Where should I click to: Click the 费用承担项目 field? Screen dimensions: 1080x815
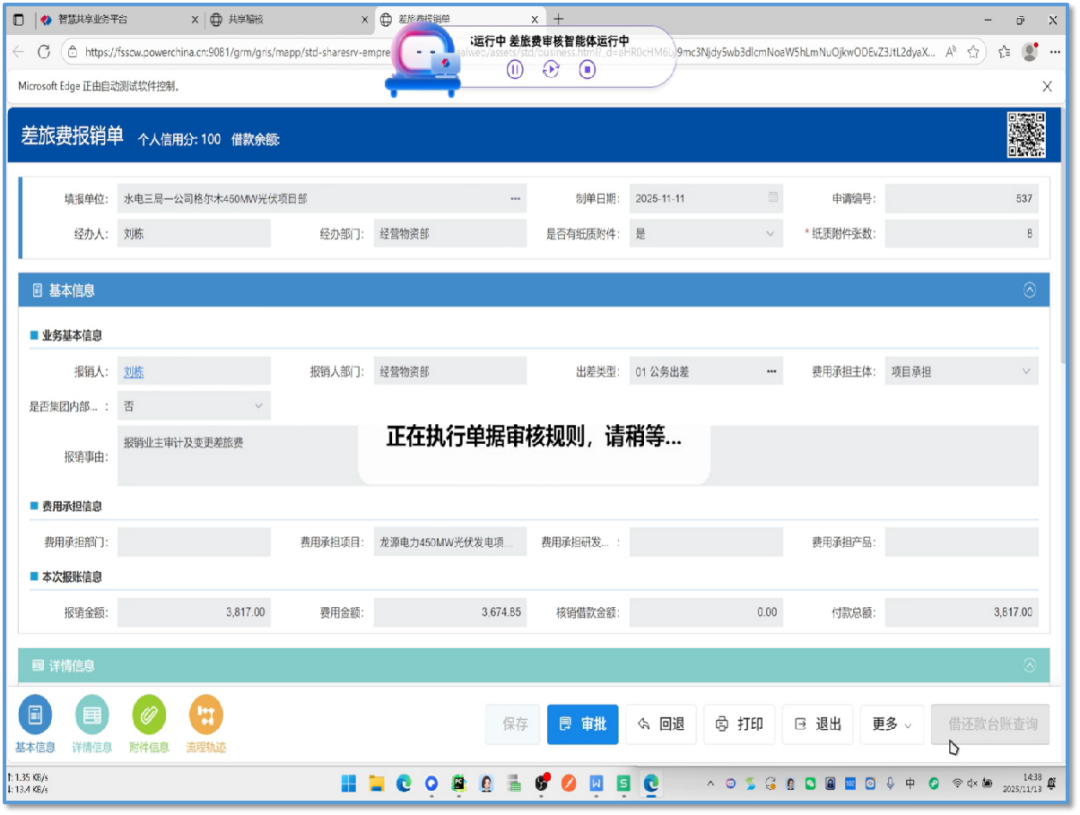click(450, 542)
